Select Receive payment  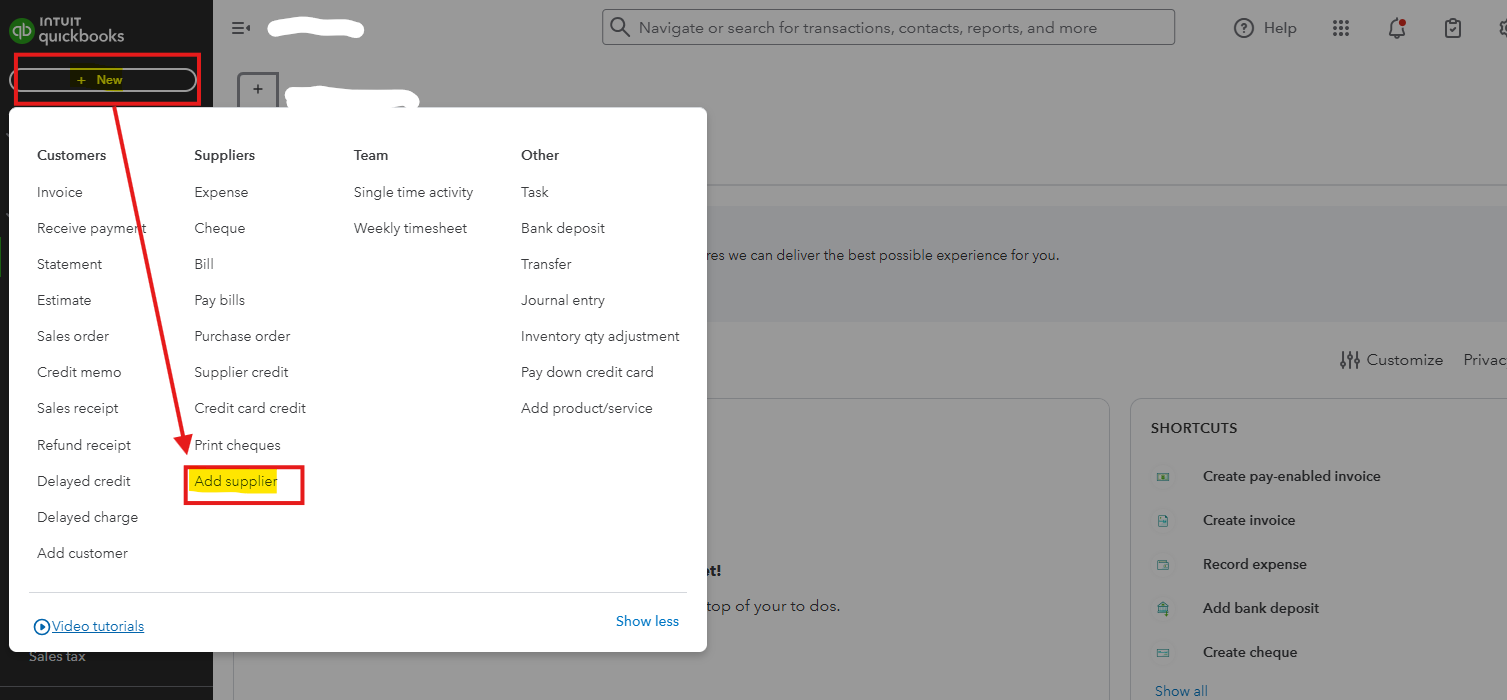92,228
